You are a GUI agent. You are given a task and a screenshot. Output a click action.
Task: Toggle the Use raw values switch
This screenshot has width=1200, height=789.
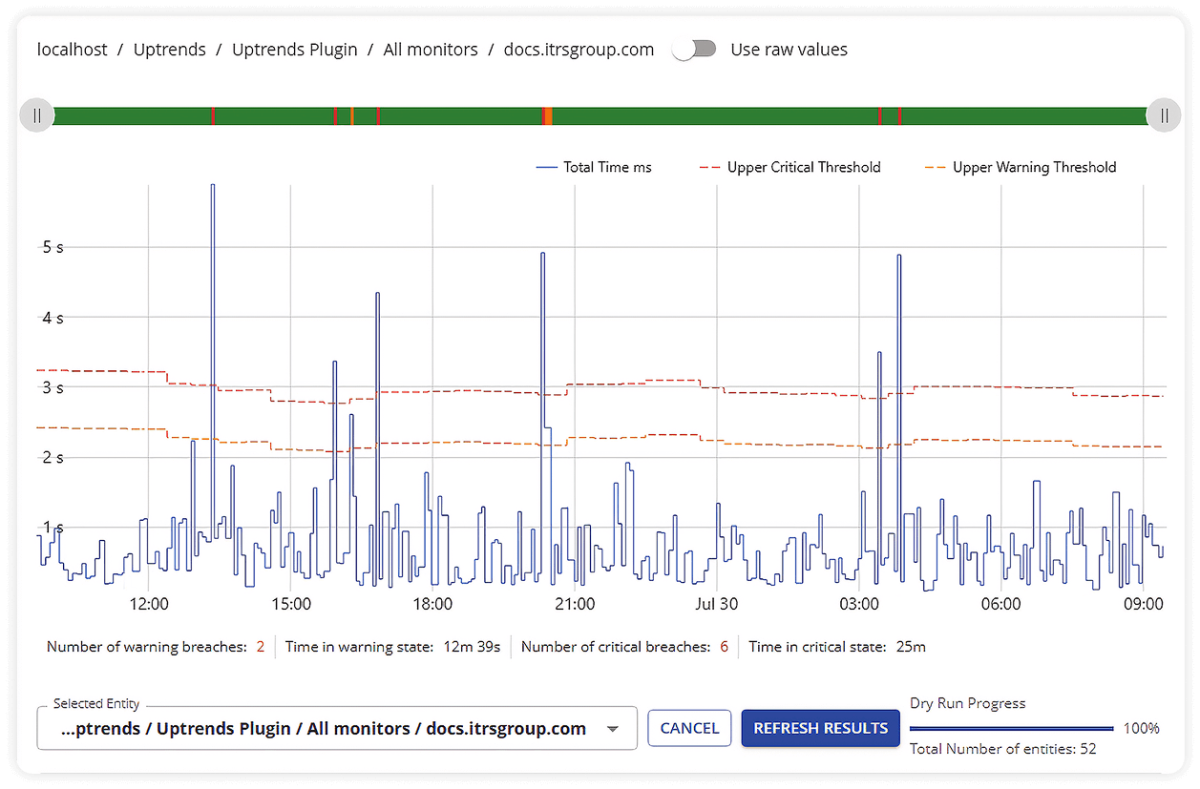694,48
